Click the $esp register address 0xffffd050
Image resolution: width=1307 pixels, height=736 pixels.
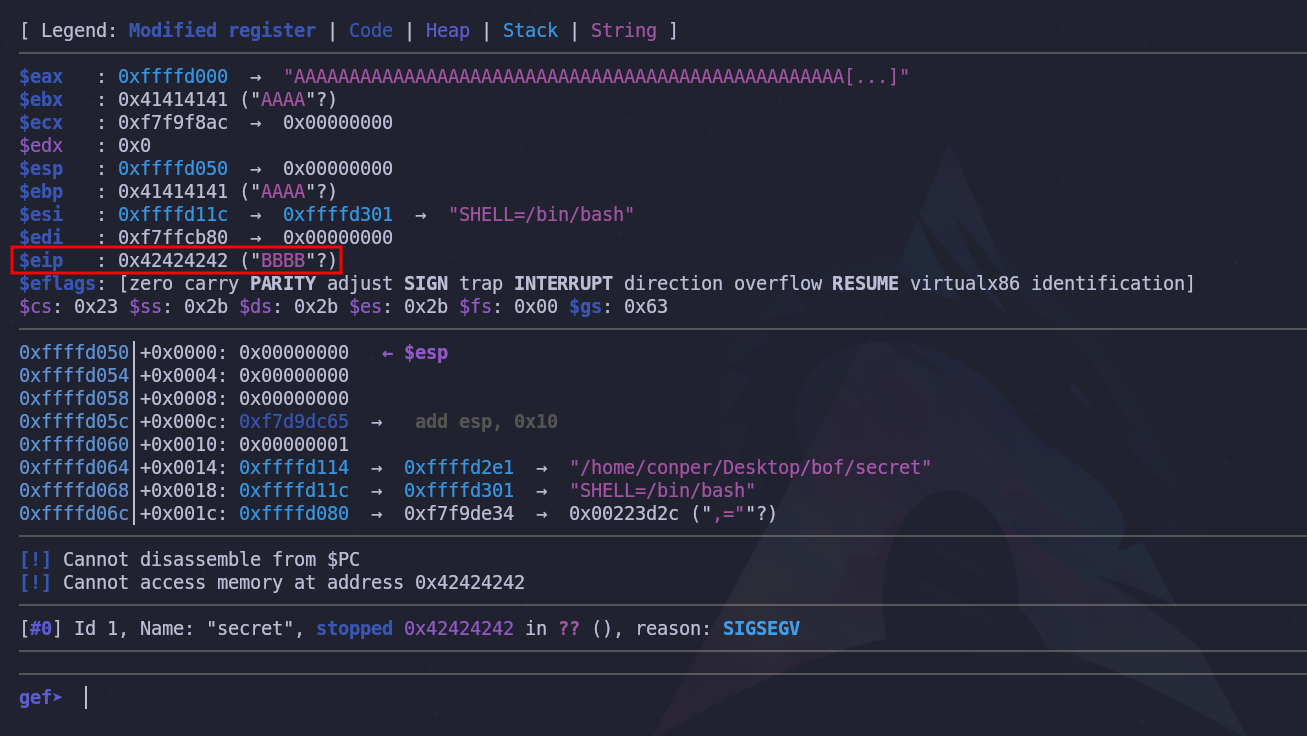tap(172, 169)
